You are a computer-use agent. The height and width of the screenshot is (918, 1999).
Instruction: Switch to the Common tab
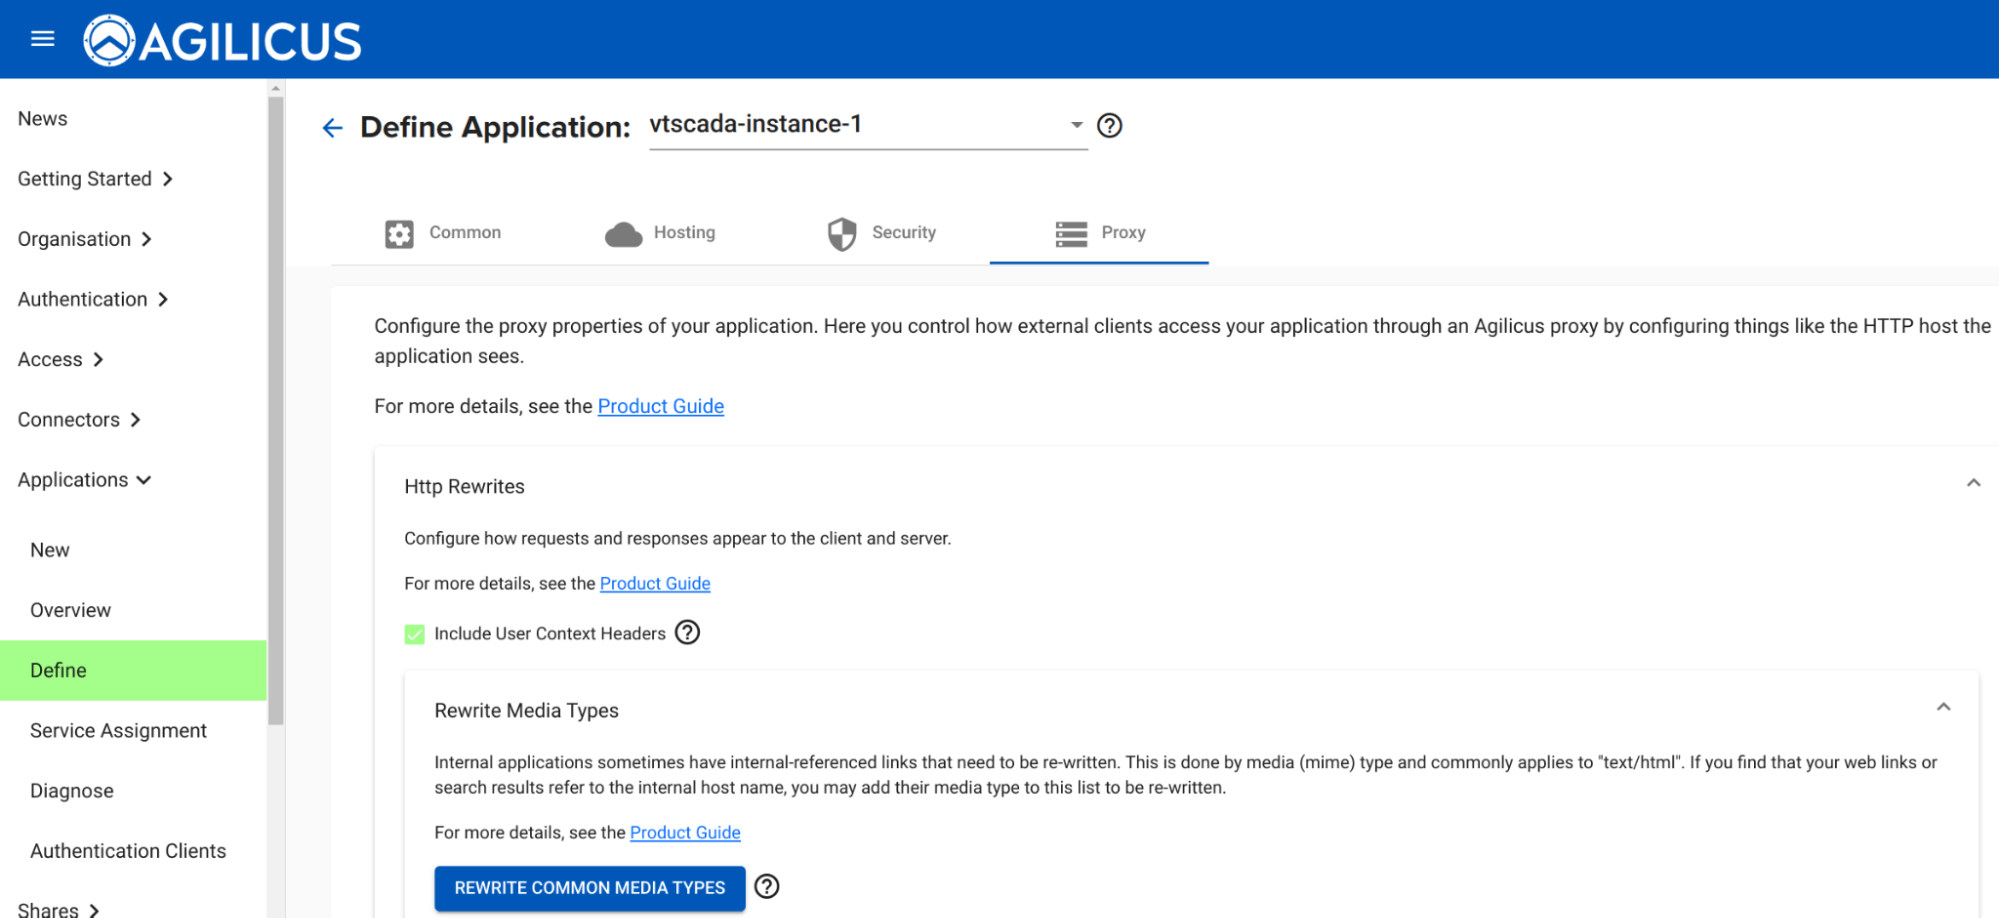coord(443,233)
